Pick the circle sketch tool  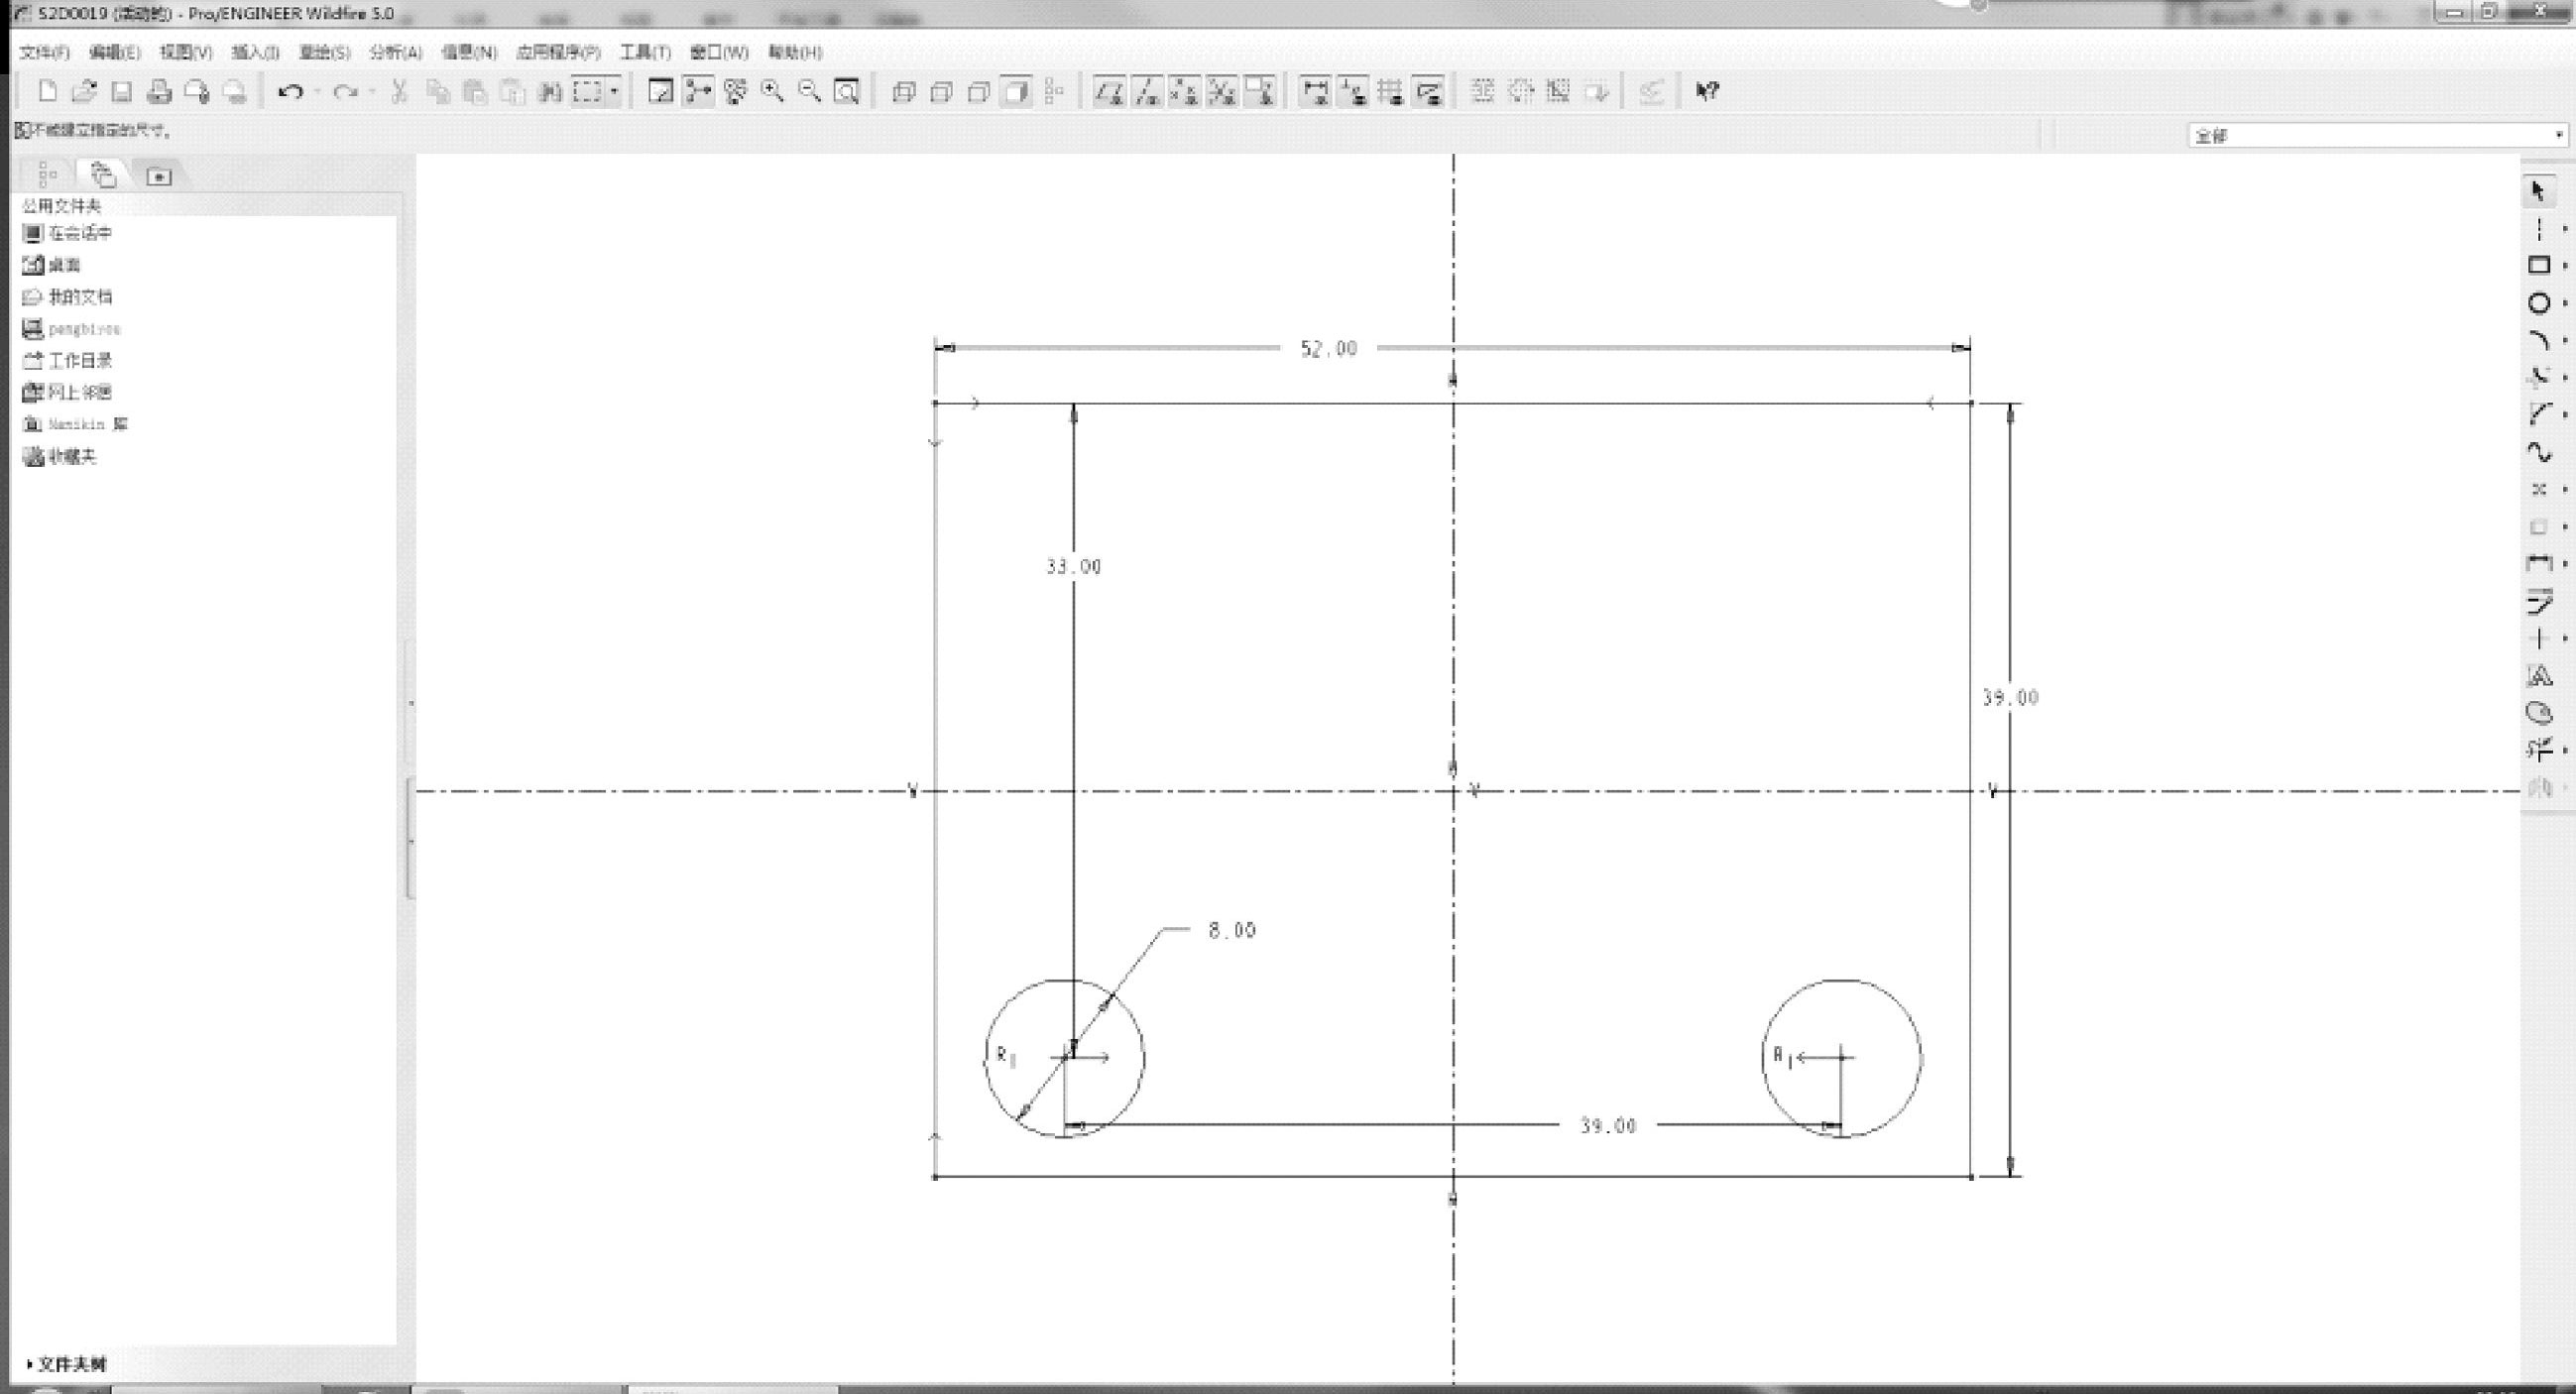click(2538, 303)
